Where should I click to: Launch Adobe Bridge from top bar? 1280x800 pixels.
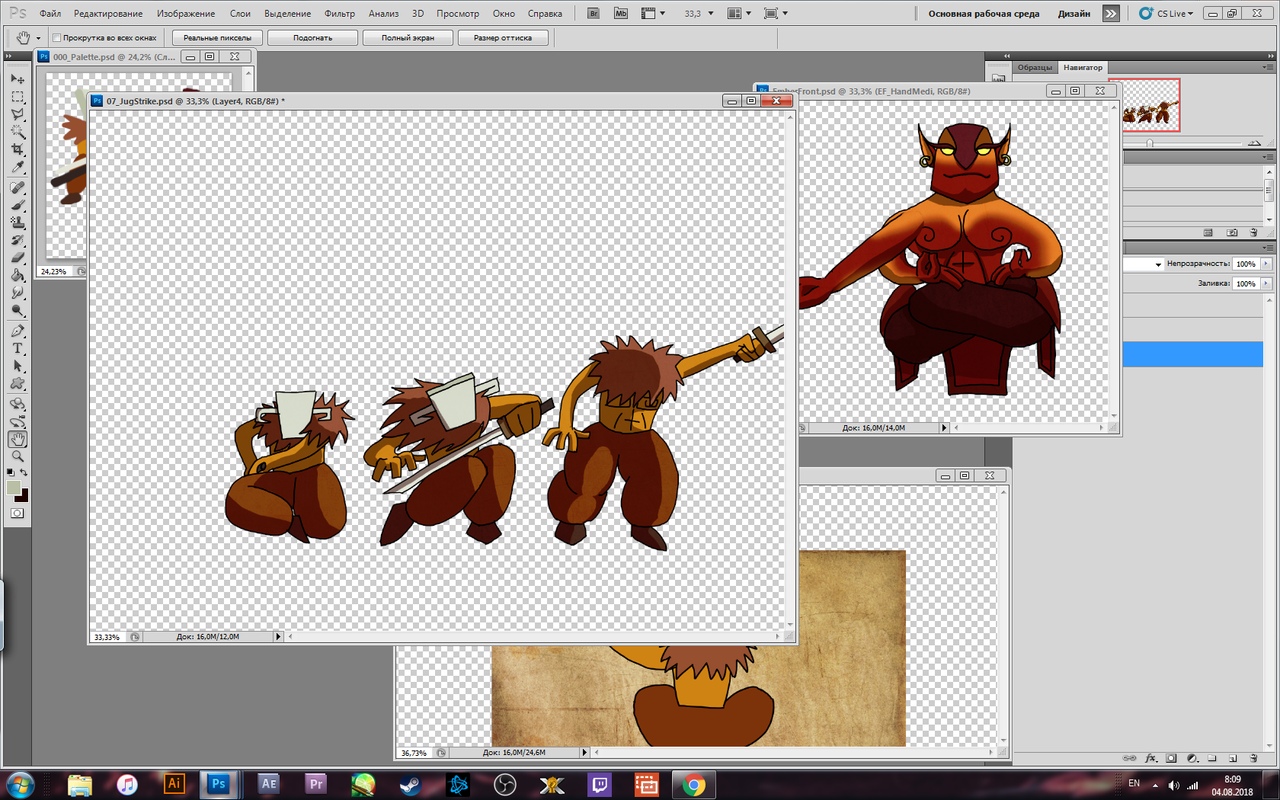point(593,14)
